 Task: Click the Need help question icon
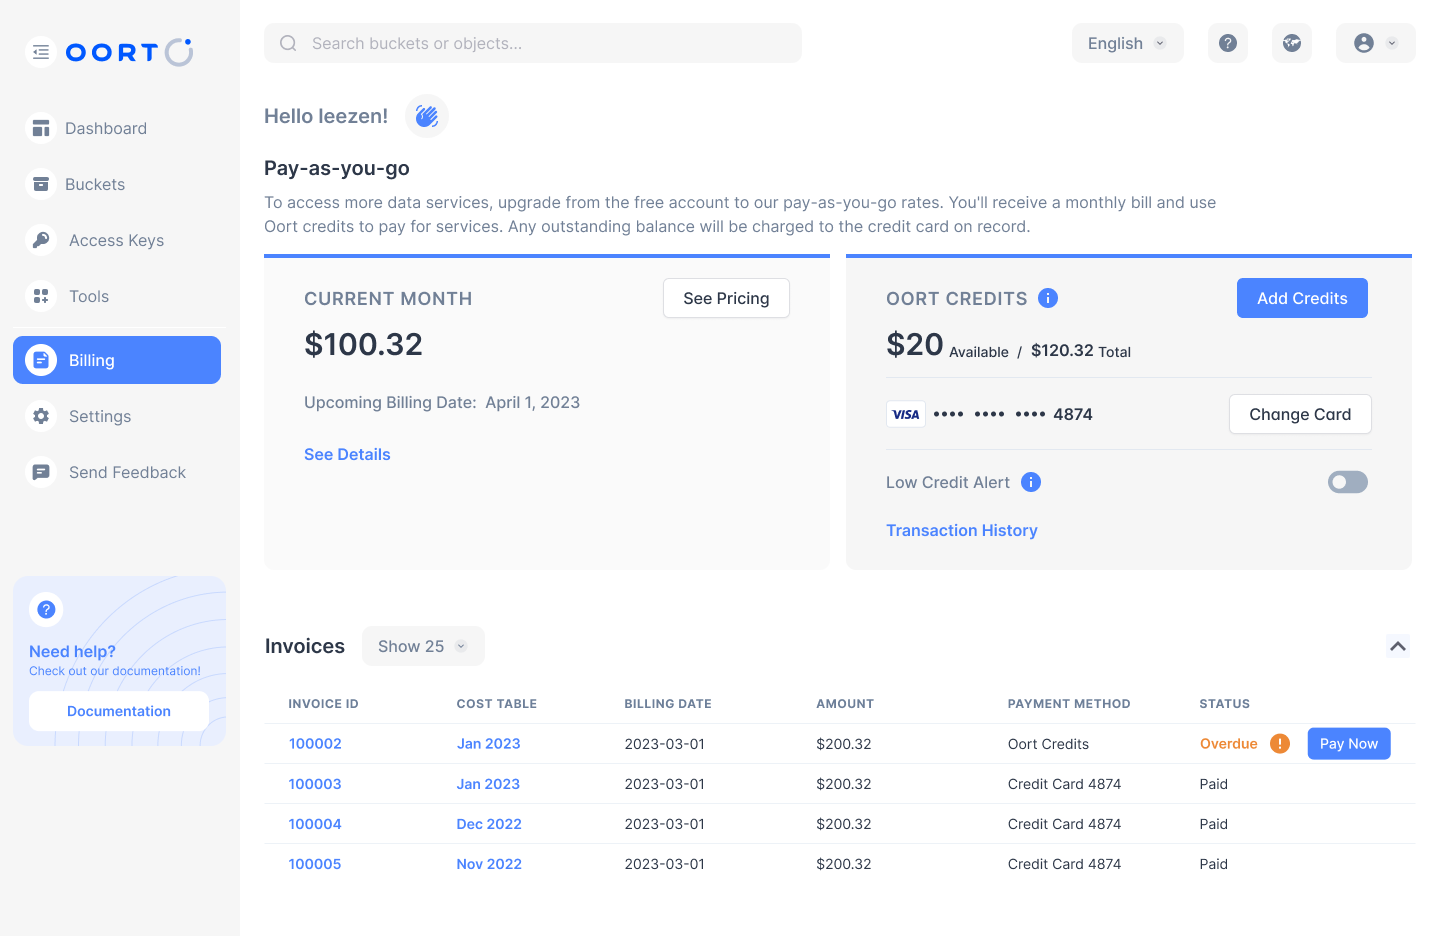[46, 609]
